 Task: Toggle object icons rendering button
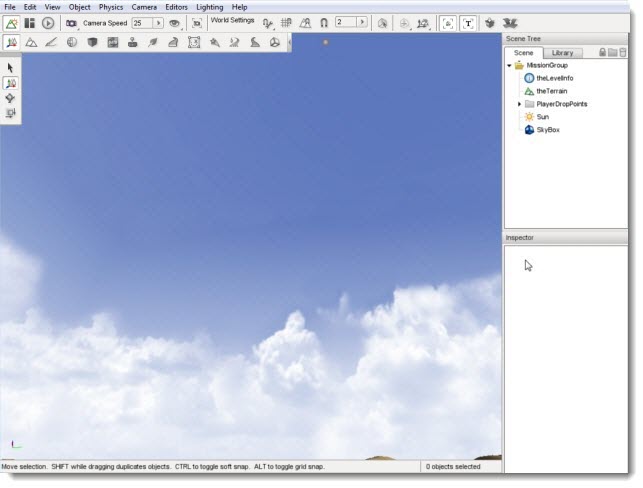pos(448,24)
